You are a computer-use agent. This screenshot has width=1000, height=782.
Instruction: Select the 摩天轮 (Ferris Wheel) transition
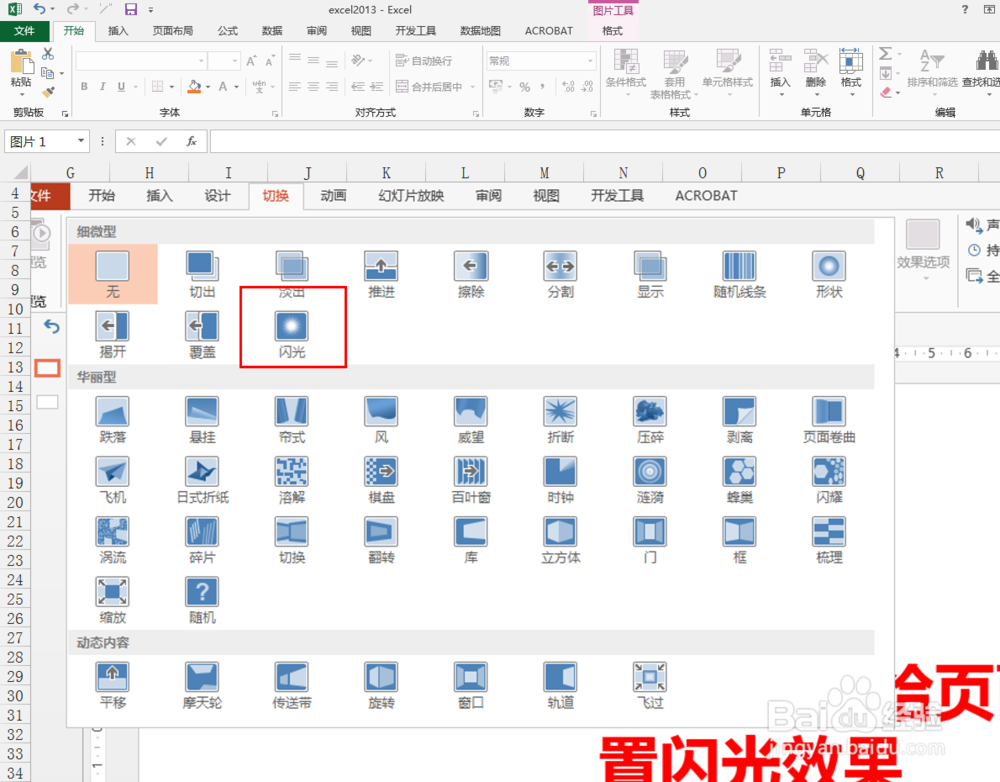(x=202, y=685)
